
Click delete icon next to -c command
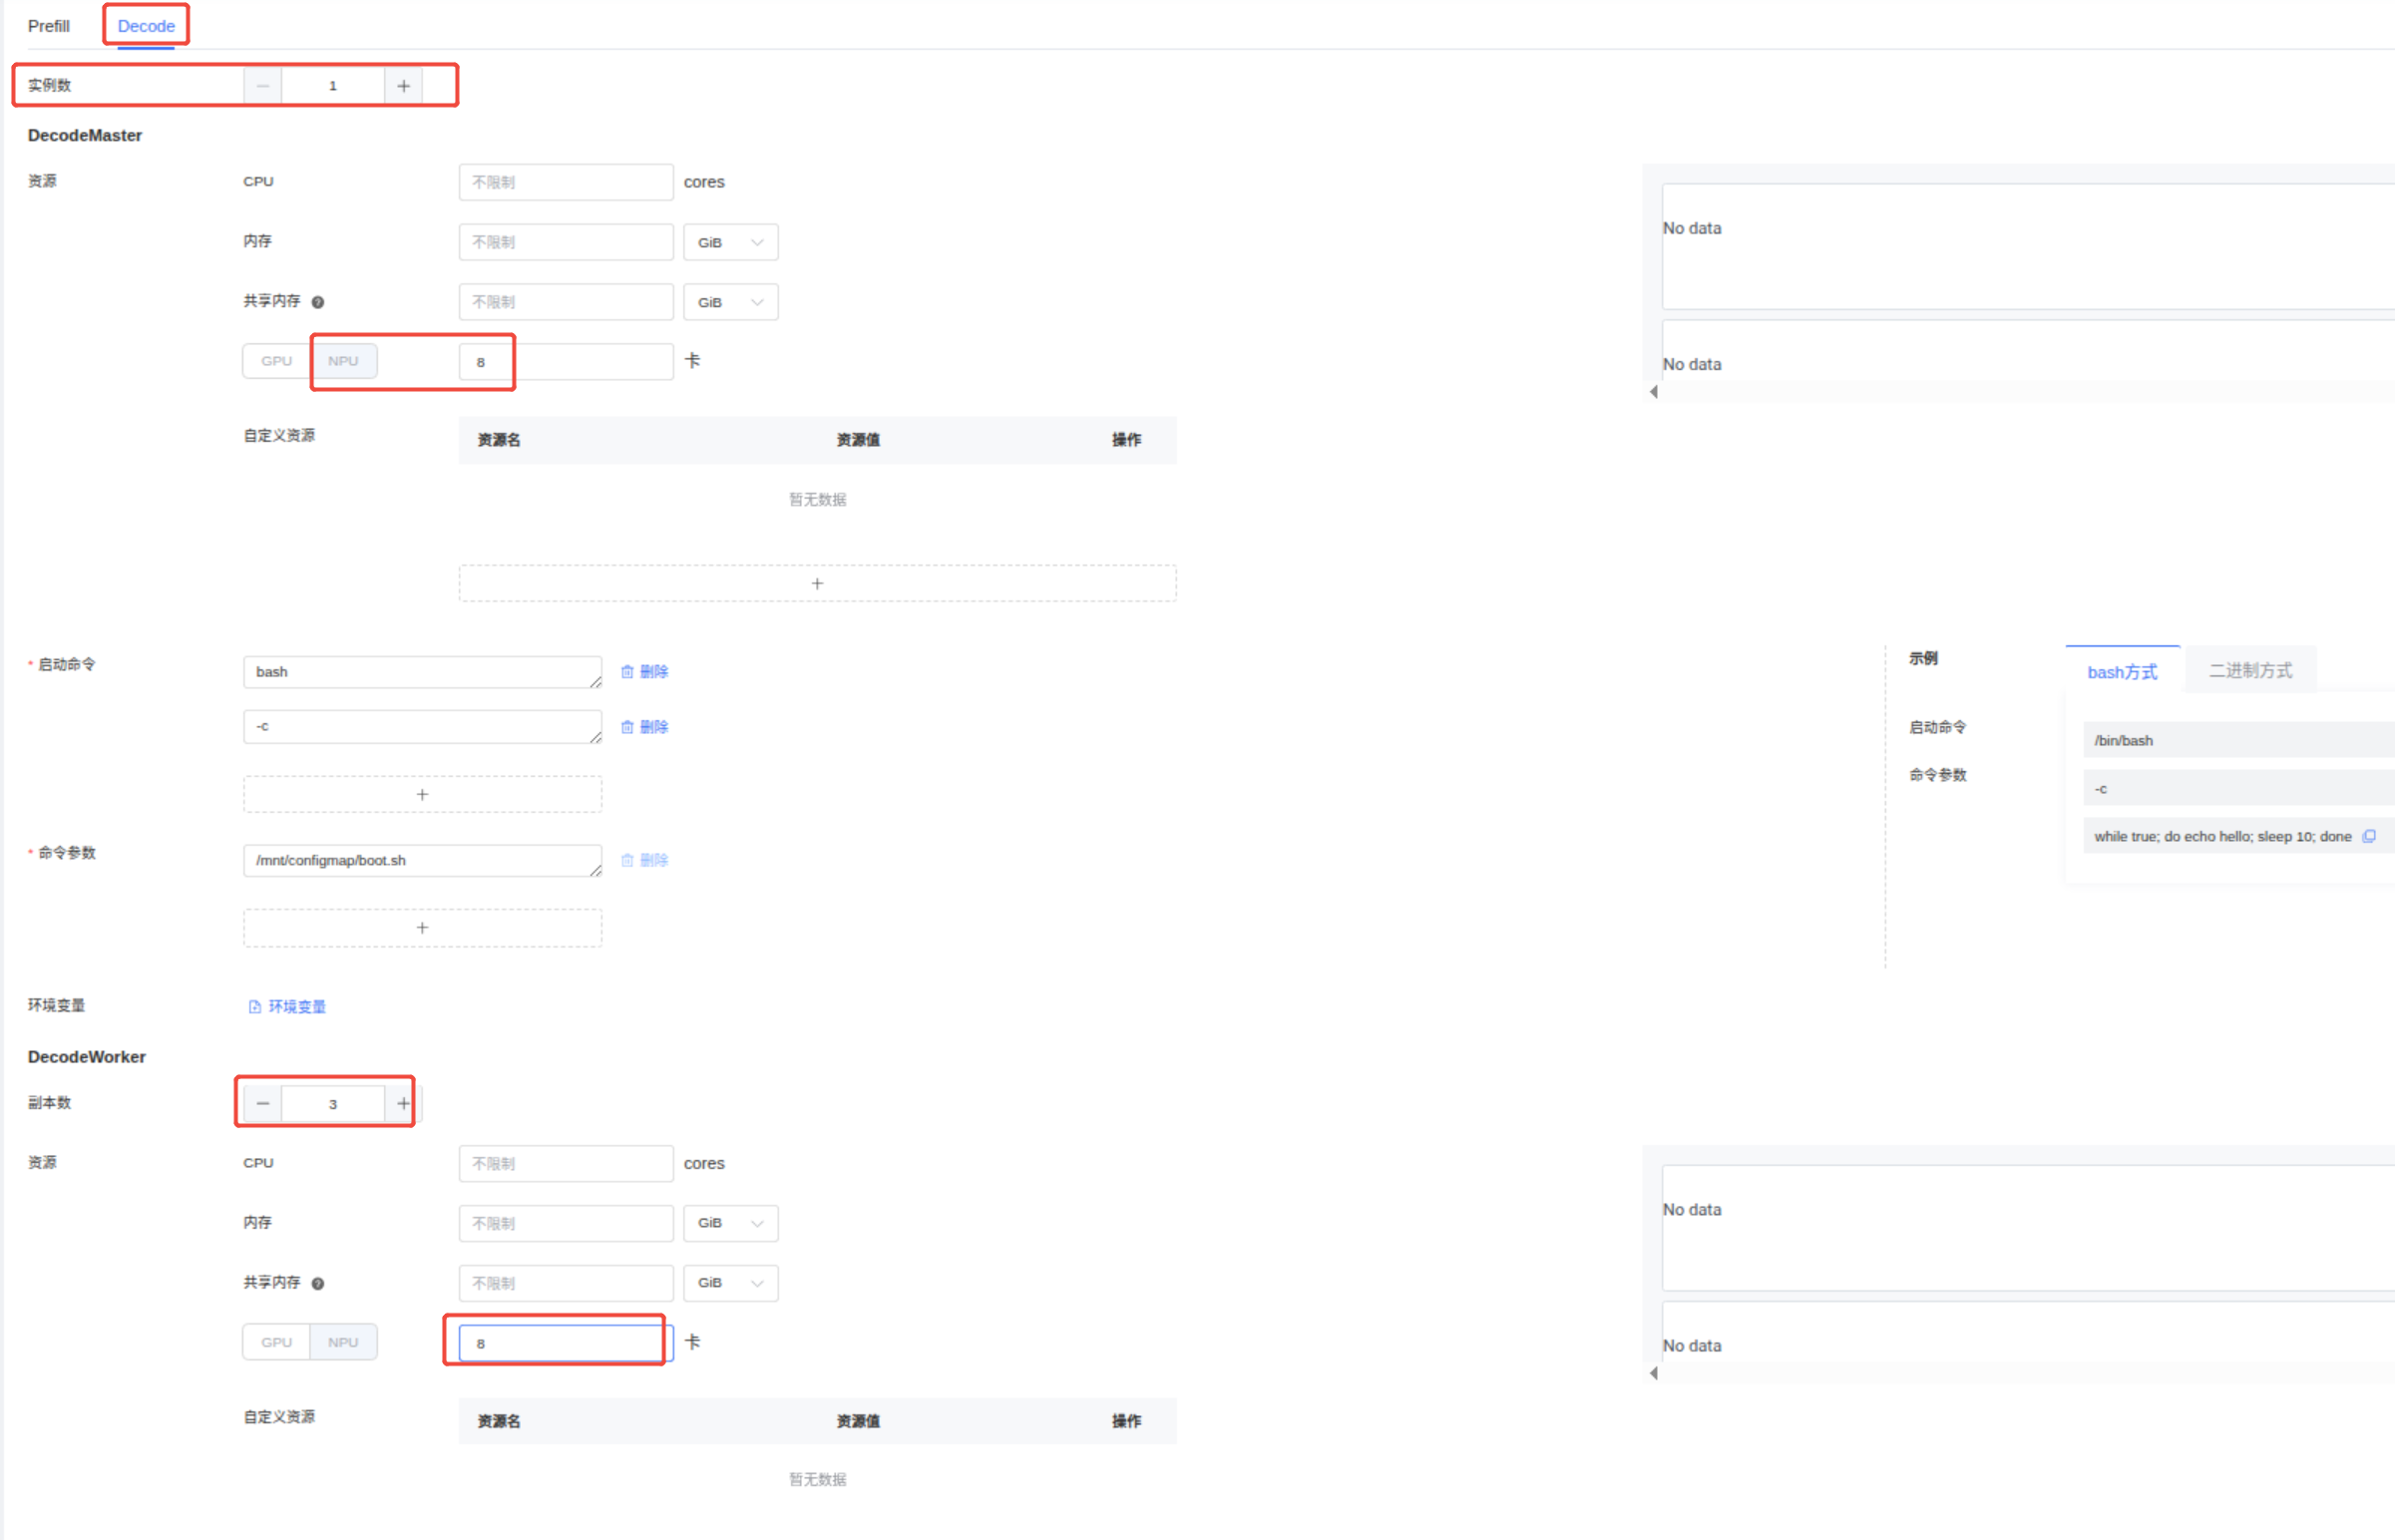click(627, 727)
